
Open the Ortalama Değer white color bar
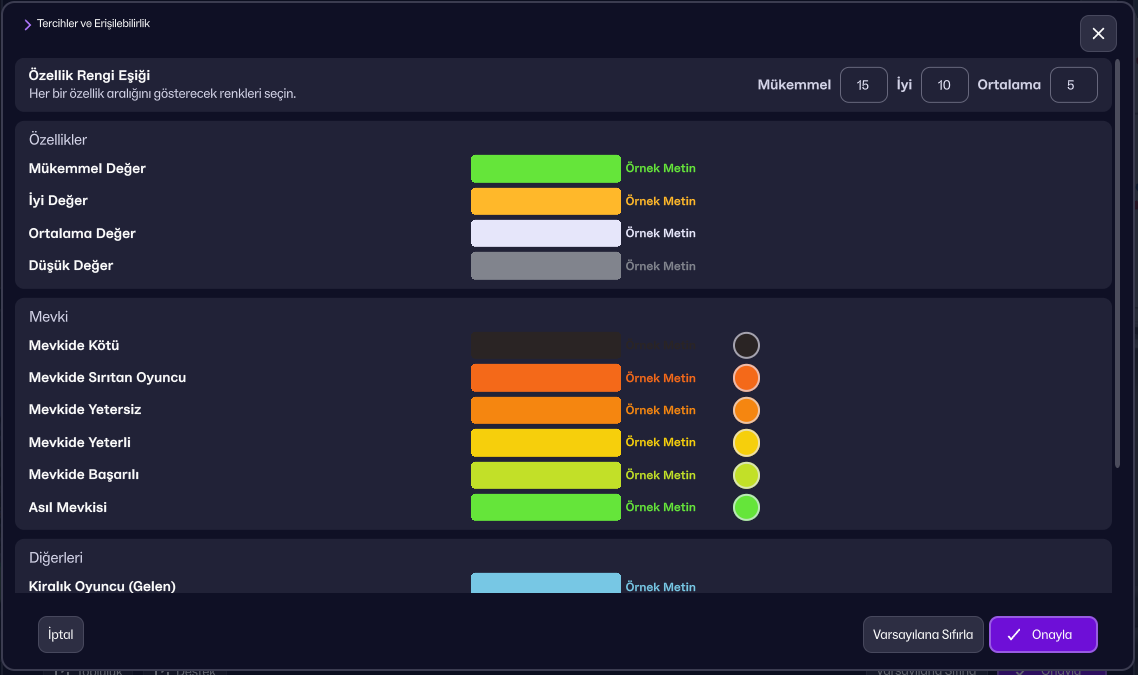click(546, 233)
